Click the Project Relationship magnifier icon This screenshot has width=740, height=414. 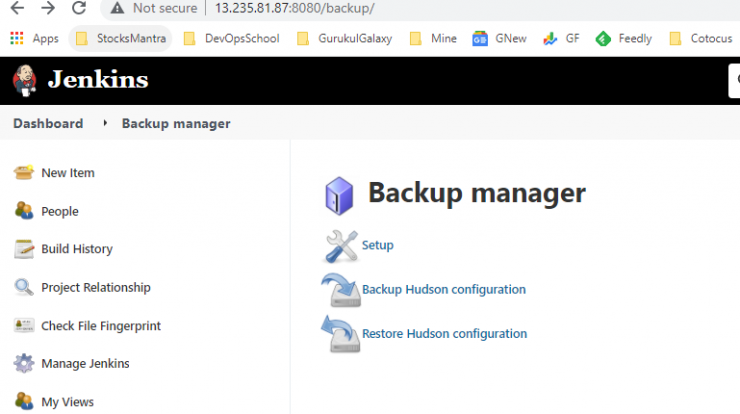pos(24,287)
